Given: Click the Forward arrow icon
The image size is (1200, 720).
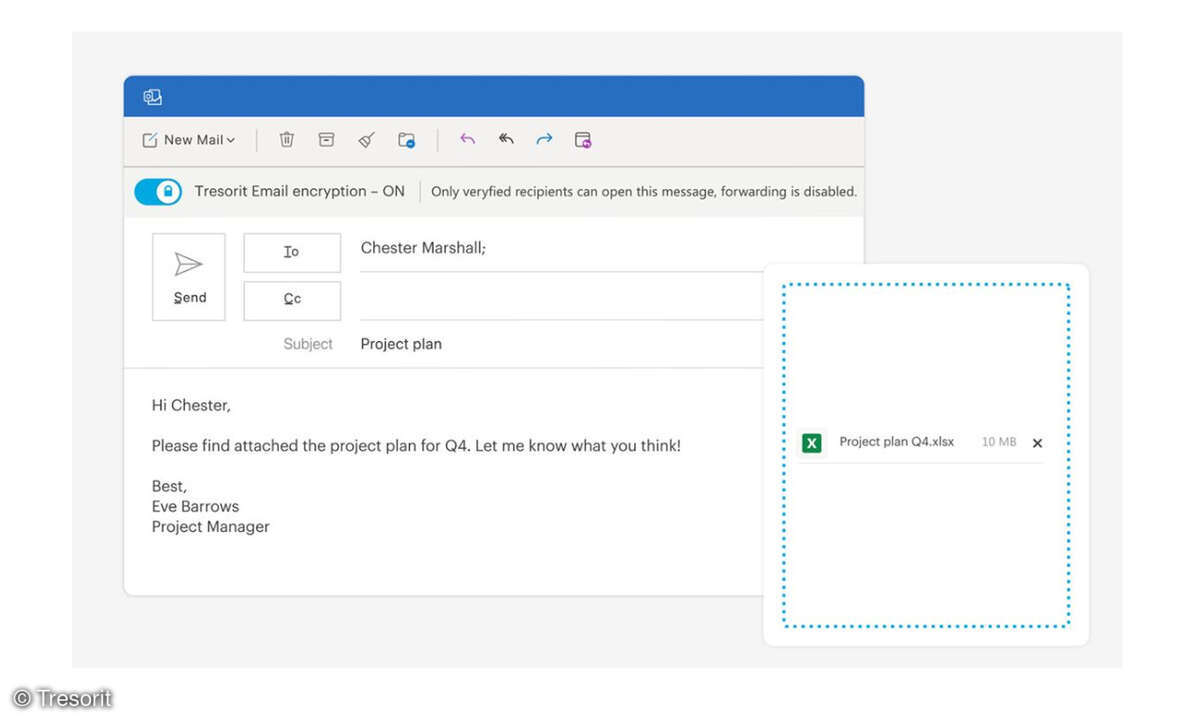Looking at the screenshot, I should [544, 139].
